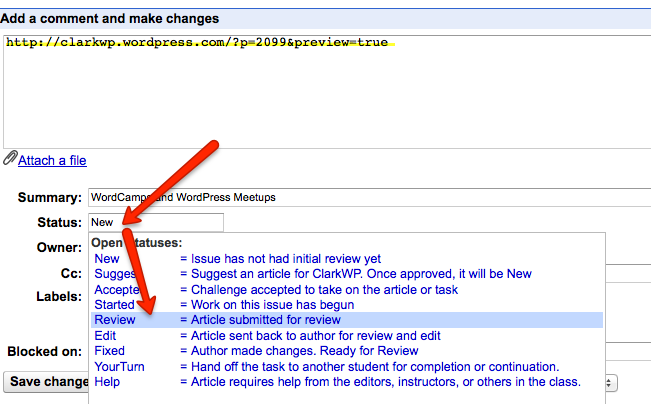The image size is (651, 404).
Task: Select Review status in the dropdown
Action: (x=115, y=320)
